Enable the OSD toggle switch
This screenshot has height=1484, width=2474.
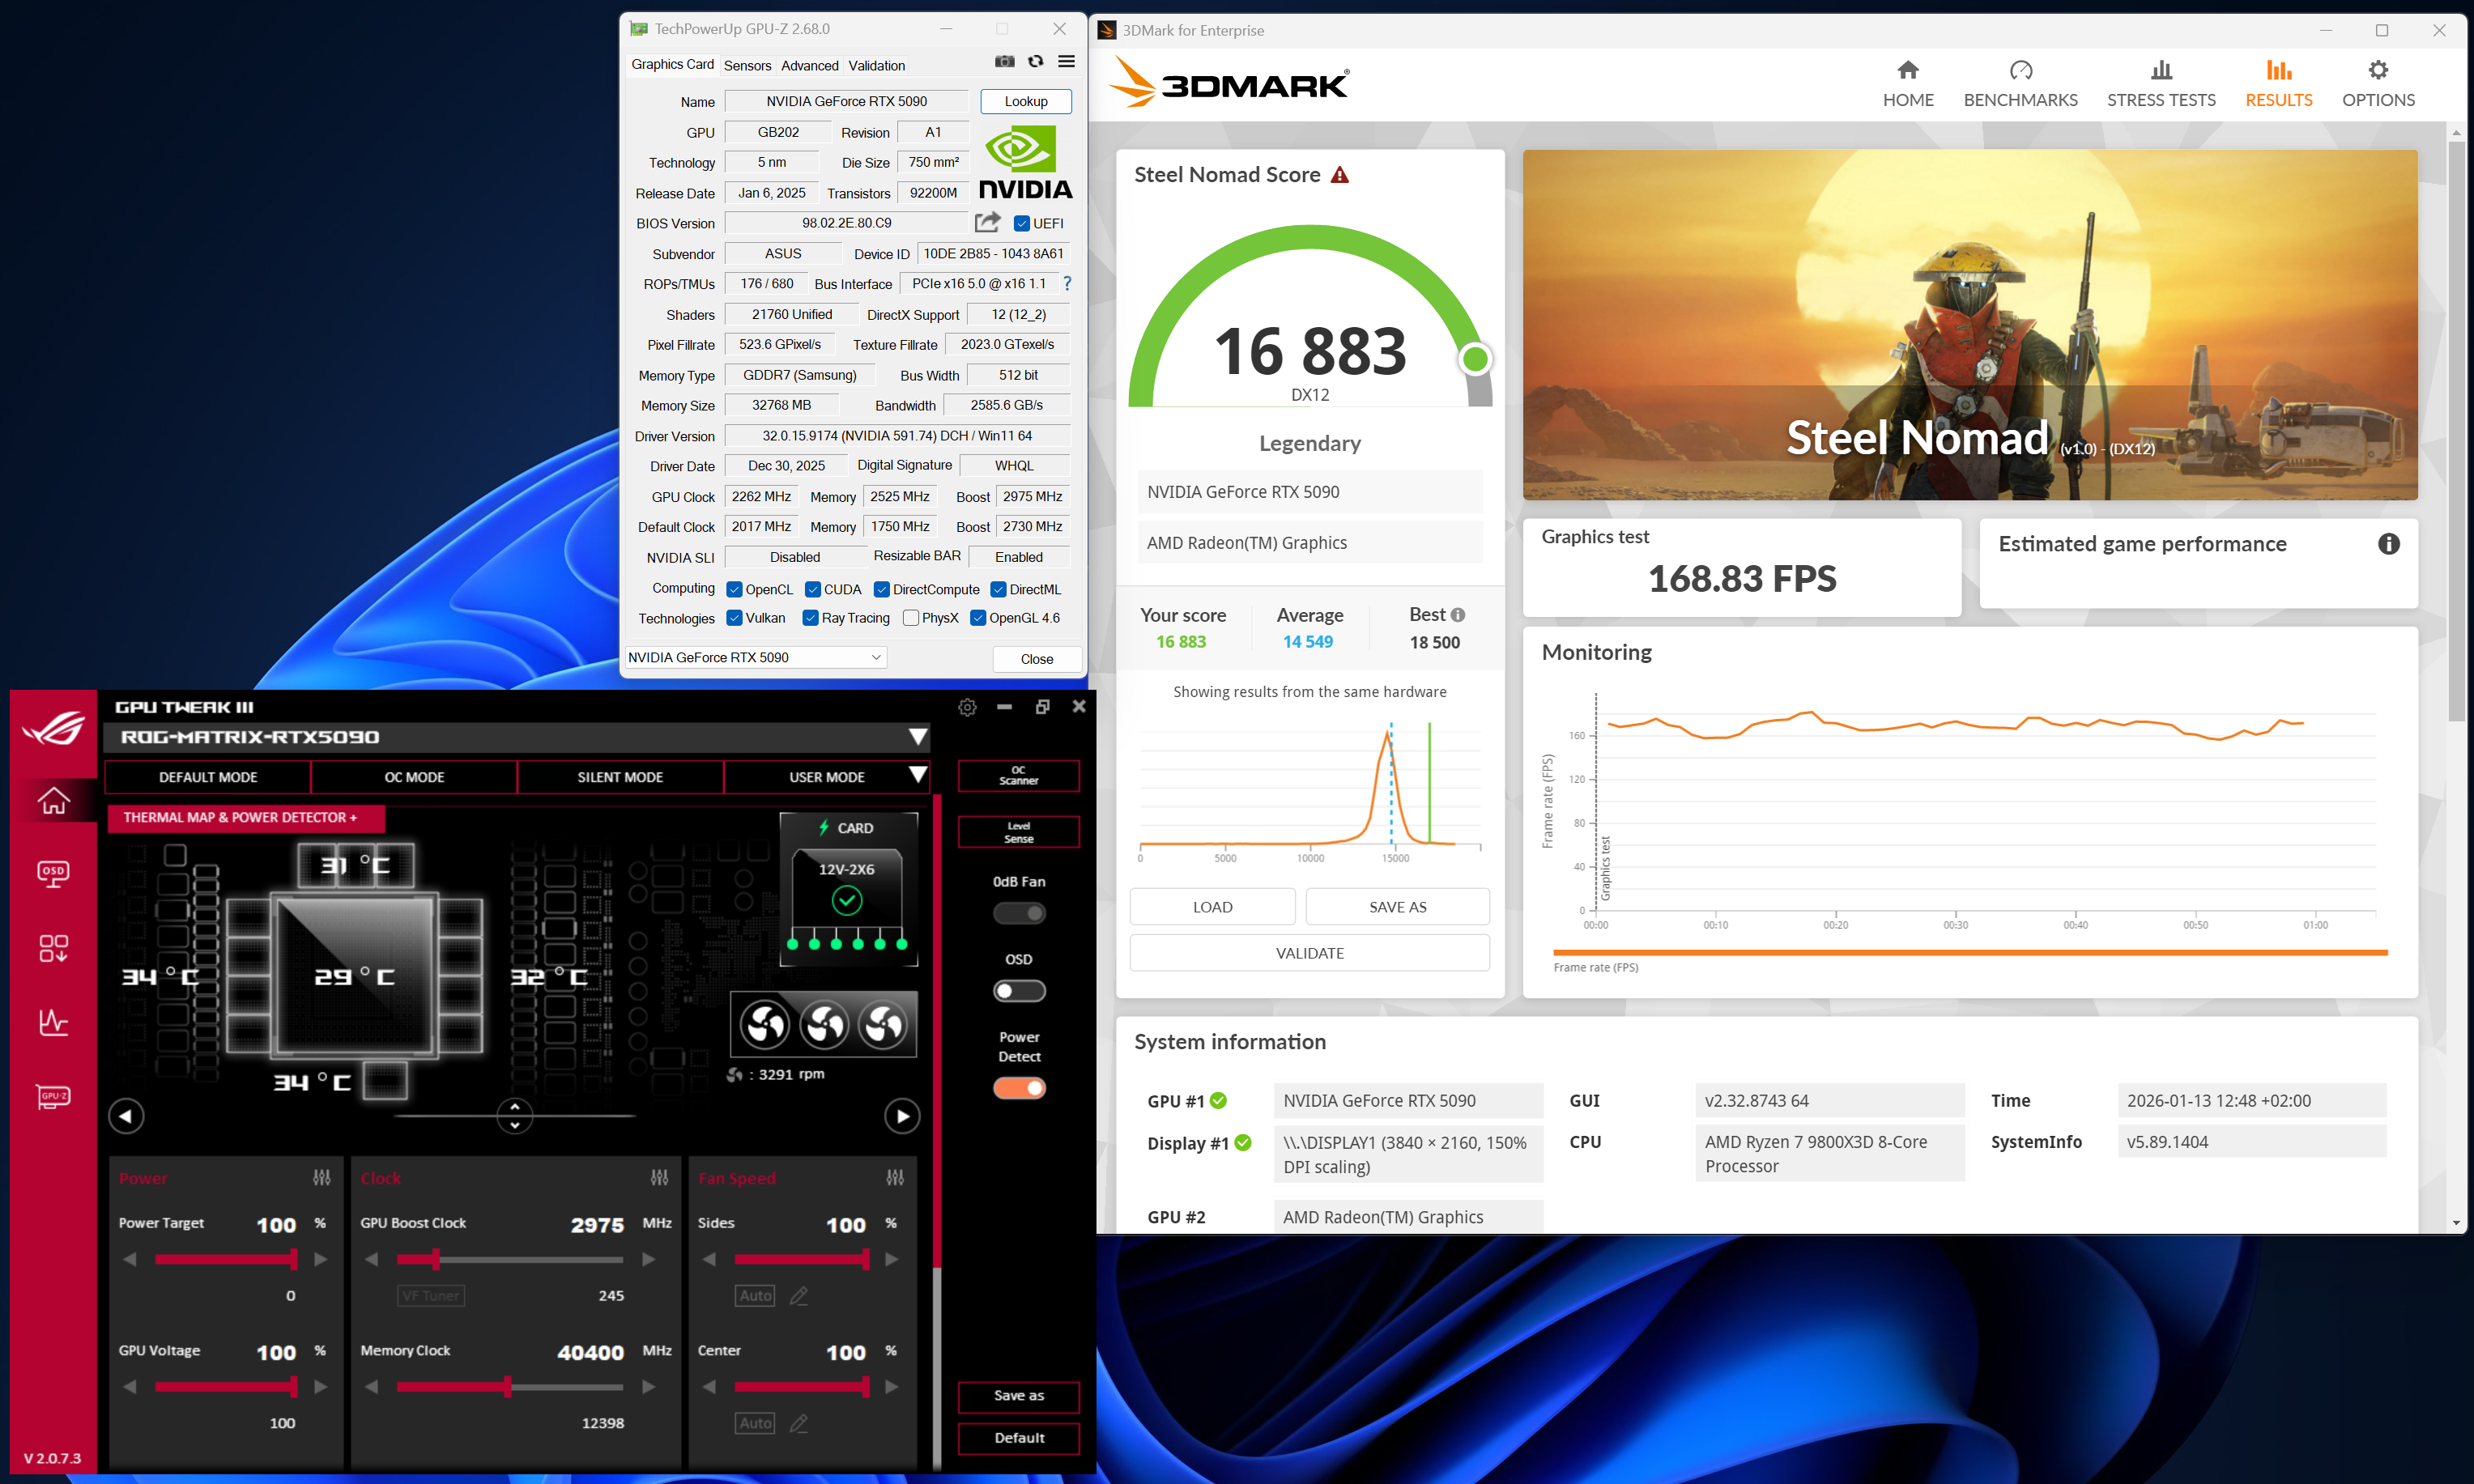1019,991
